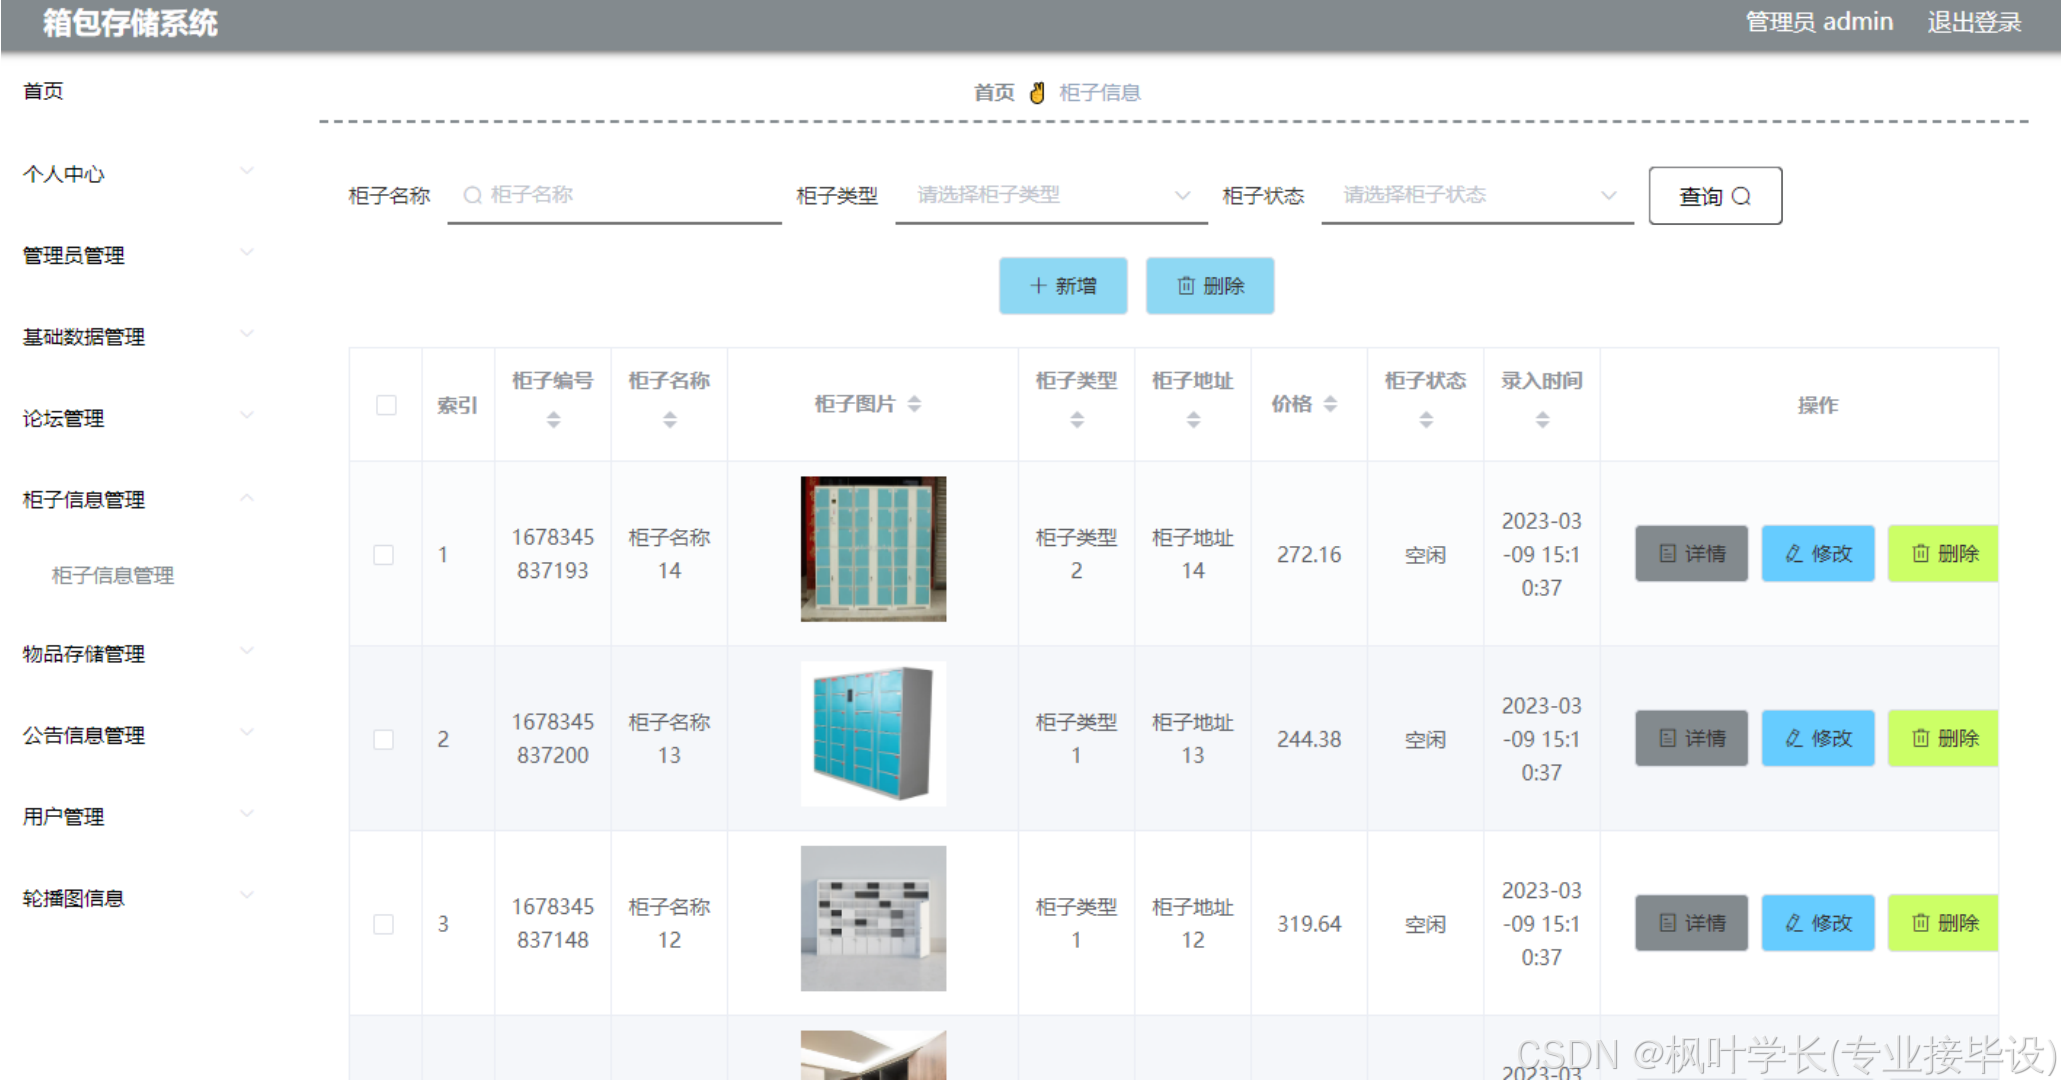Viewport: 2061px width, 1089px height.
Task: Click the search magnifier icon in 柜子名称 field
Action: point(473,195)
